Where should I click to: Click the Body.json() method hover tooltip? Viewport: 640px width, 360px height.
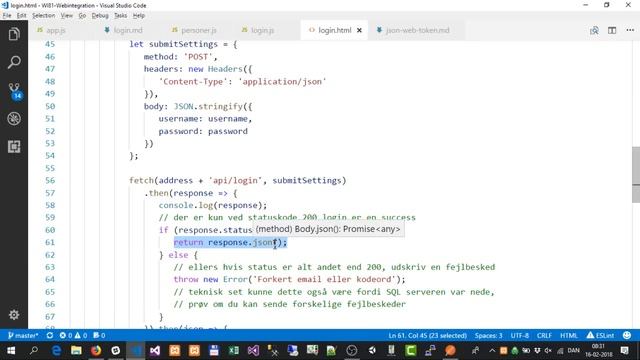click(x=328, y=229)
